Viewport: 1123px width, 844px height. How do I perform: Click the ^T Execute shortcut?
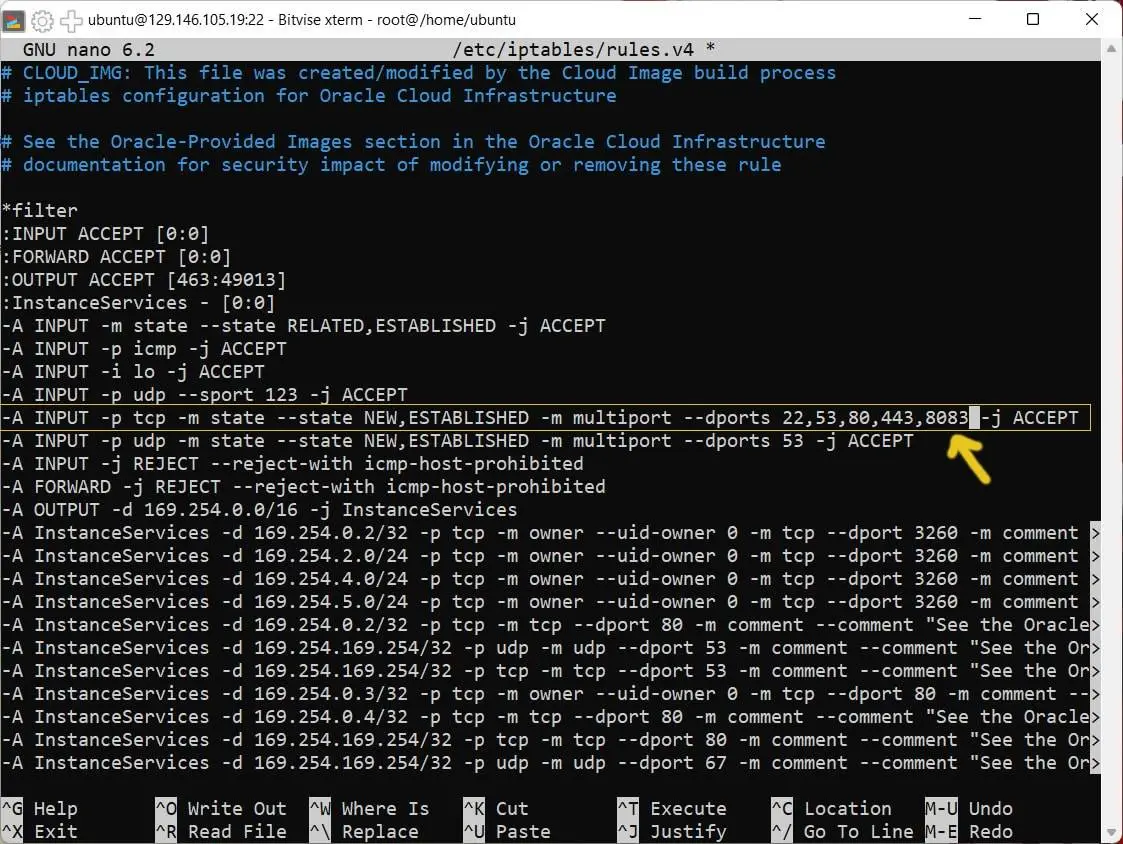click(672, 808)
